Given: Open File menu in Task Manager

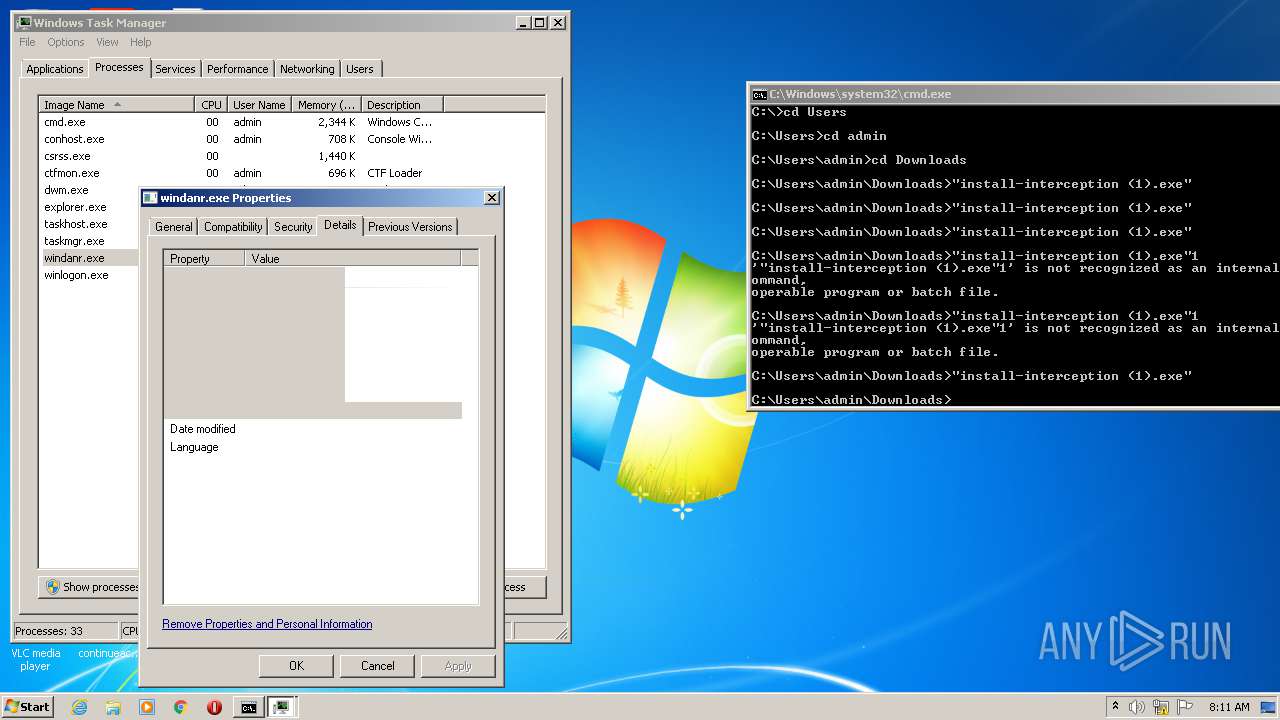Looking at the screenshot, I should click(27, 42).
